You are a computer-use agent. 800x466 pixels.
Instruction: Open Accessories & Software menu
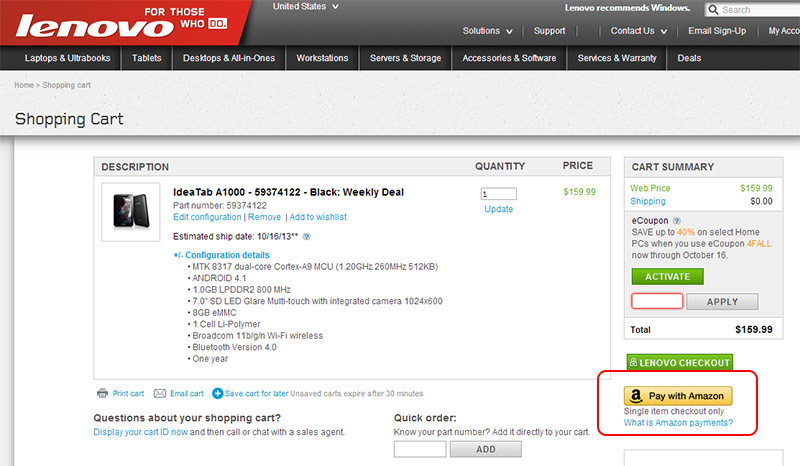[509, 58]
